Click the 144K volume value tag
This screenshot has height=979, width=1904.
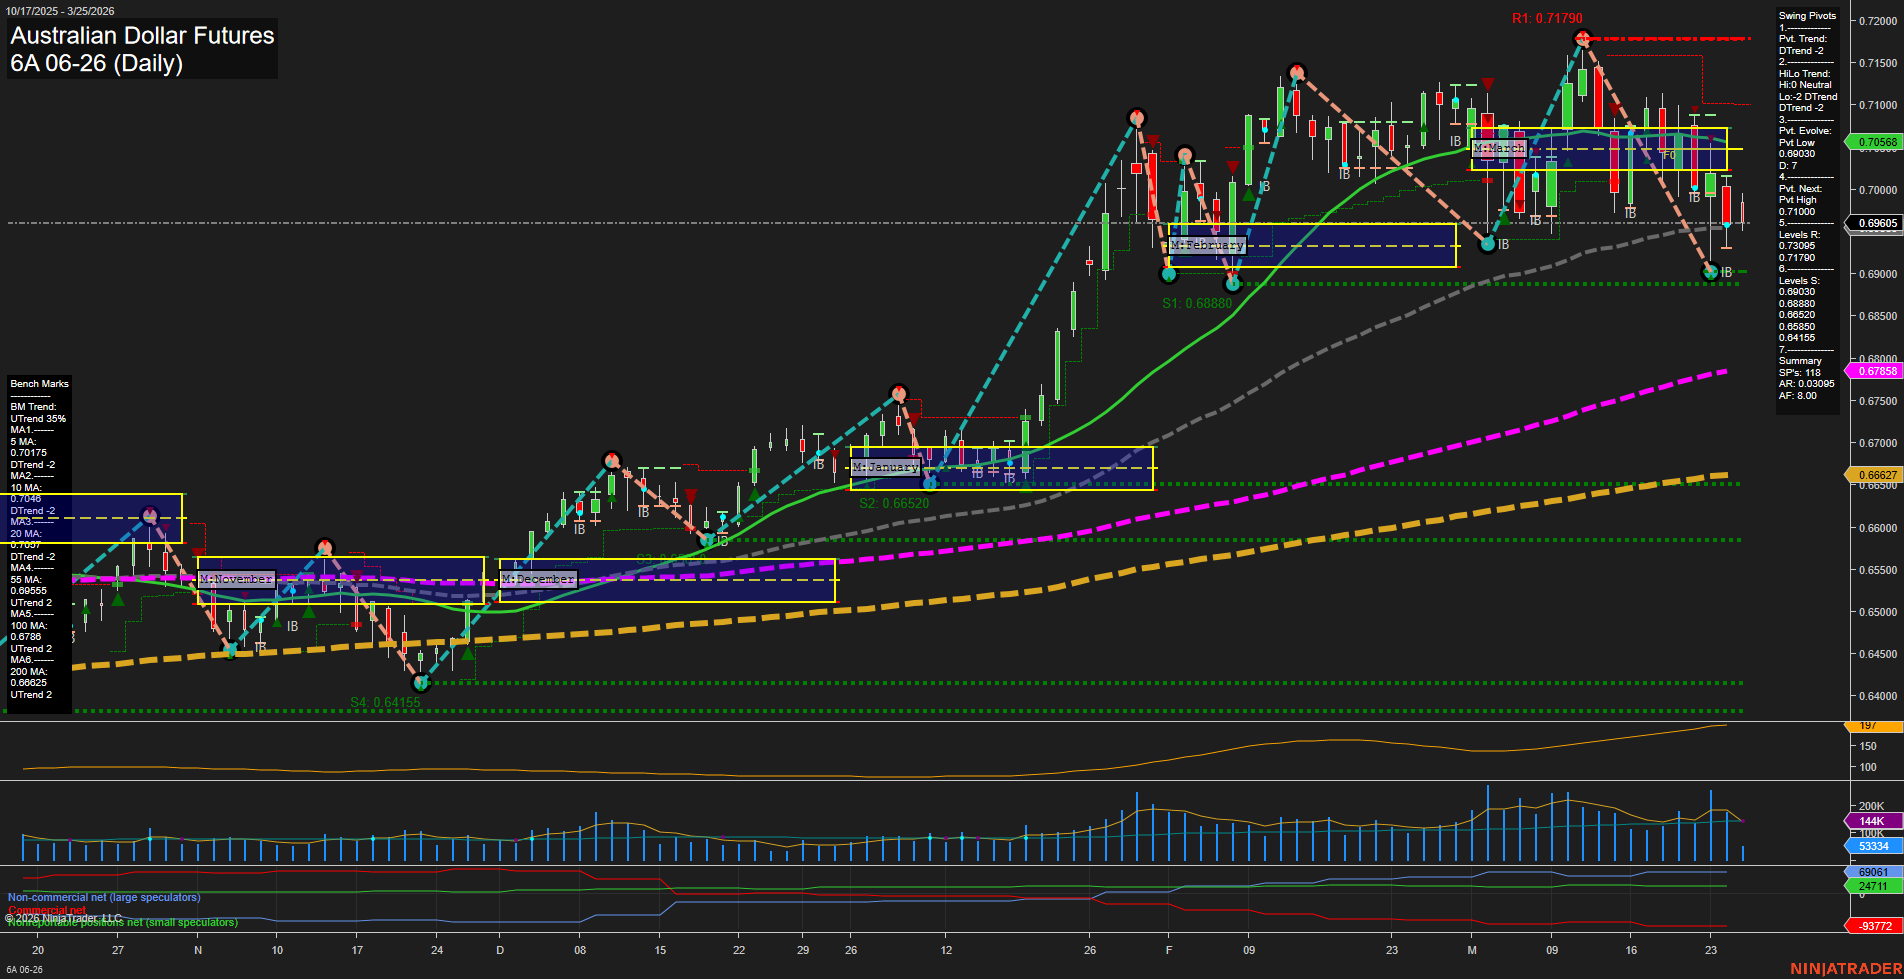click(1872, 821)
